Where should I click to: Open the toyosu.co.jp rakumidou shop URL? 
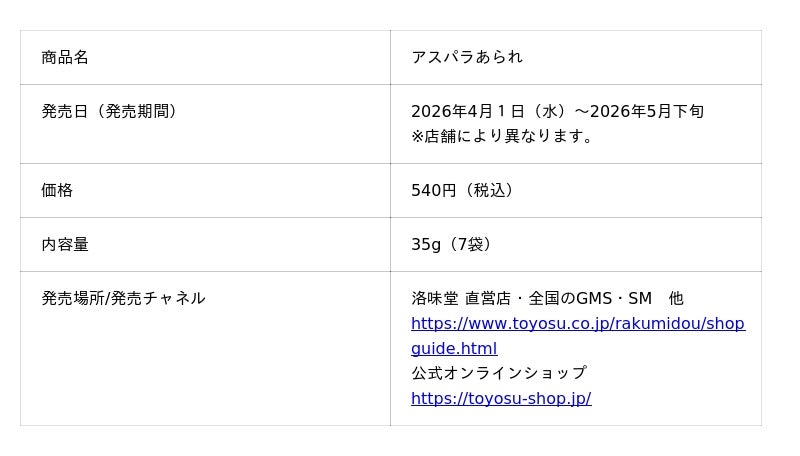coord(577,324)
